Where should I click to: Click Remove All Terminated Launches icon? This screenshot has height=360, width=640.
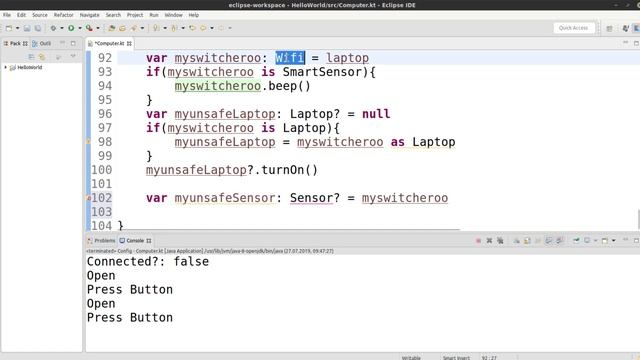[500, 241]
